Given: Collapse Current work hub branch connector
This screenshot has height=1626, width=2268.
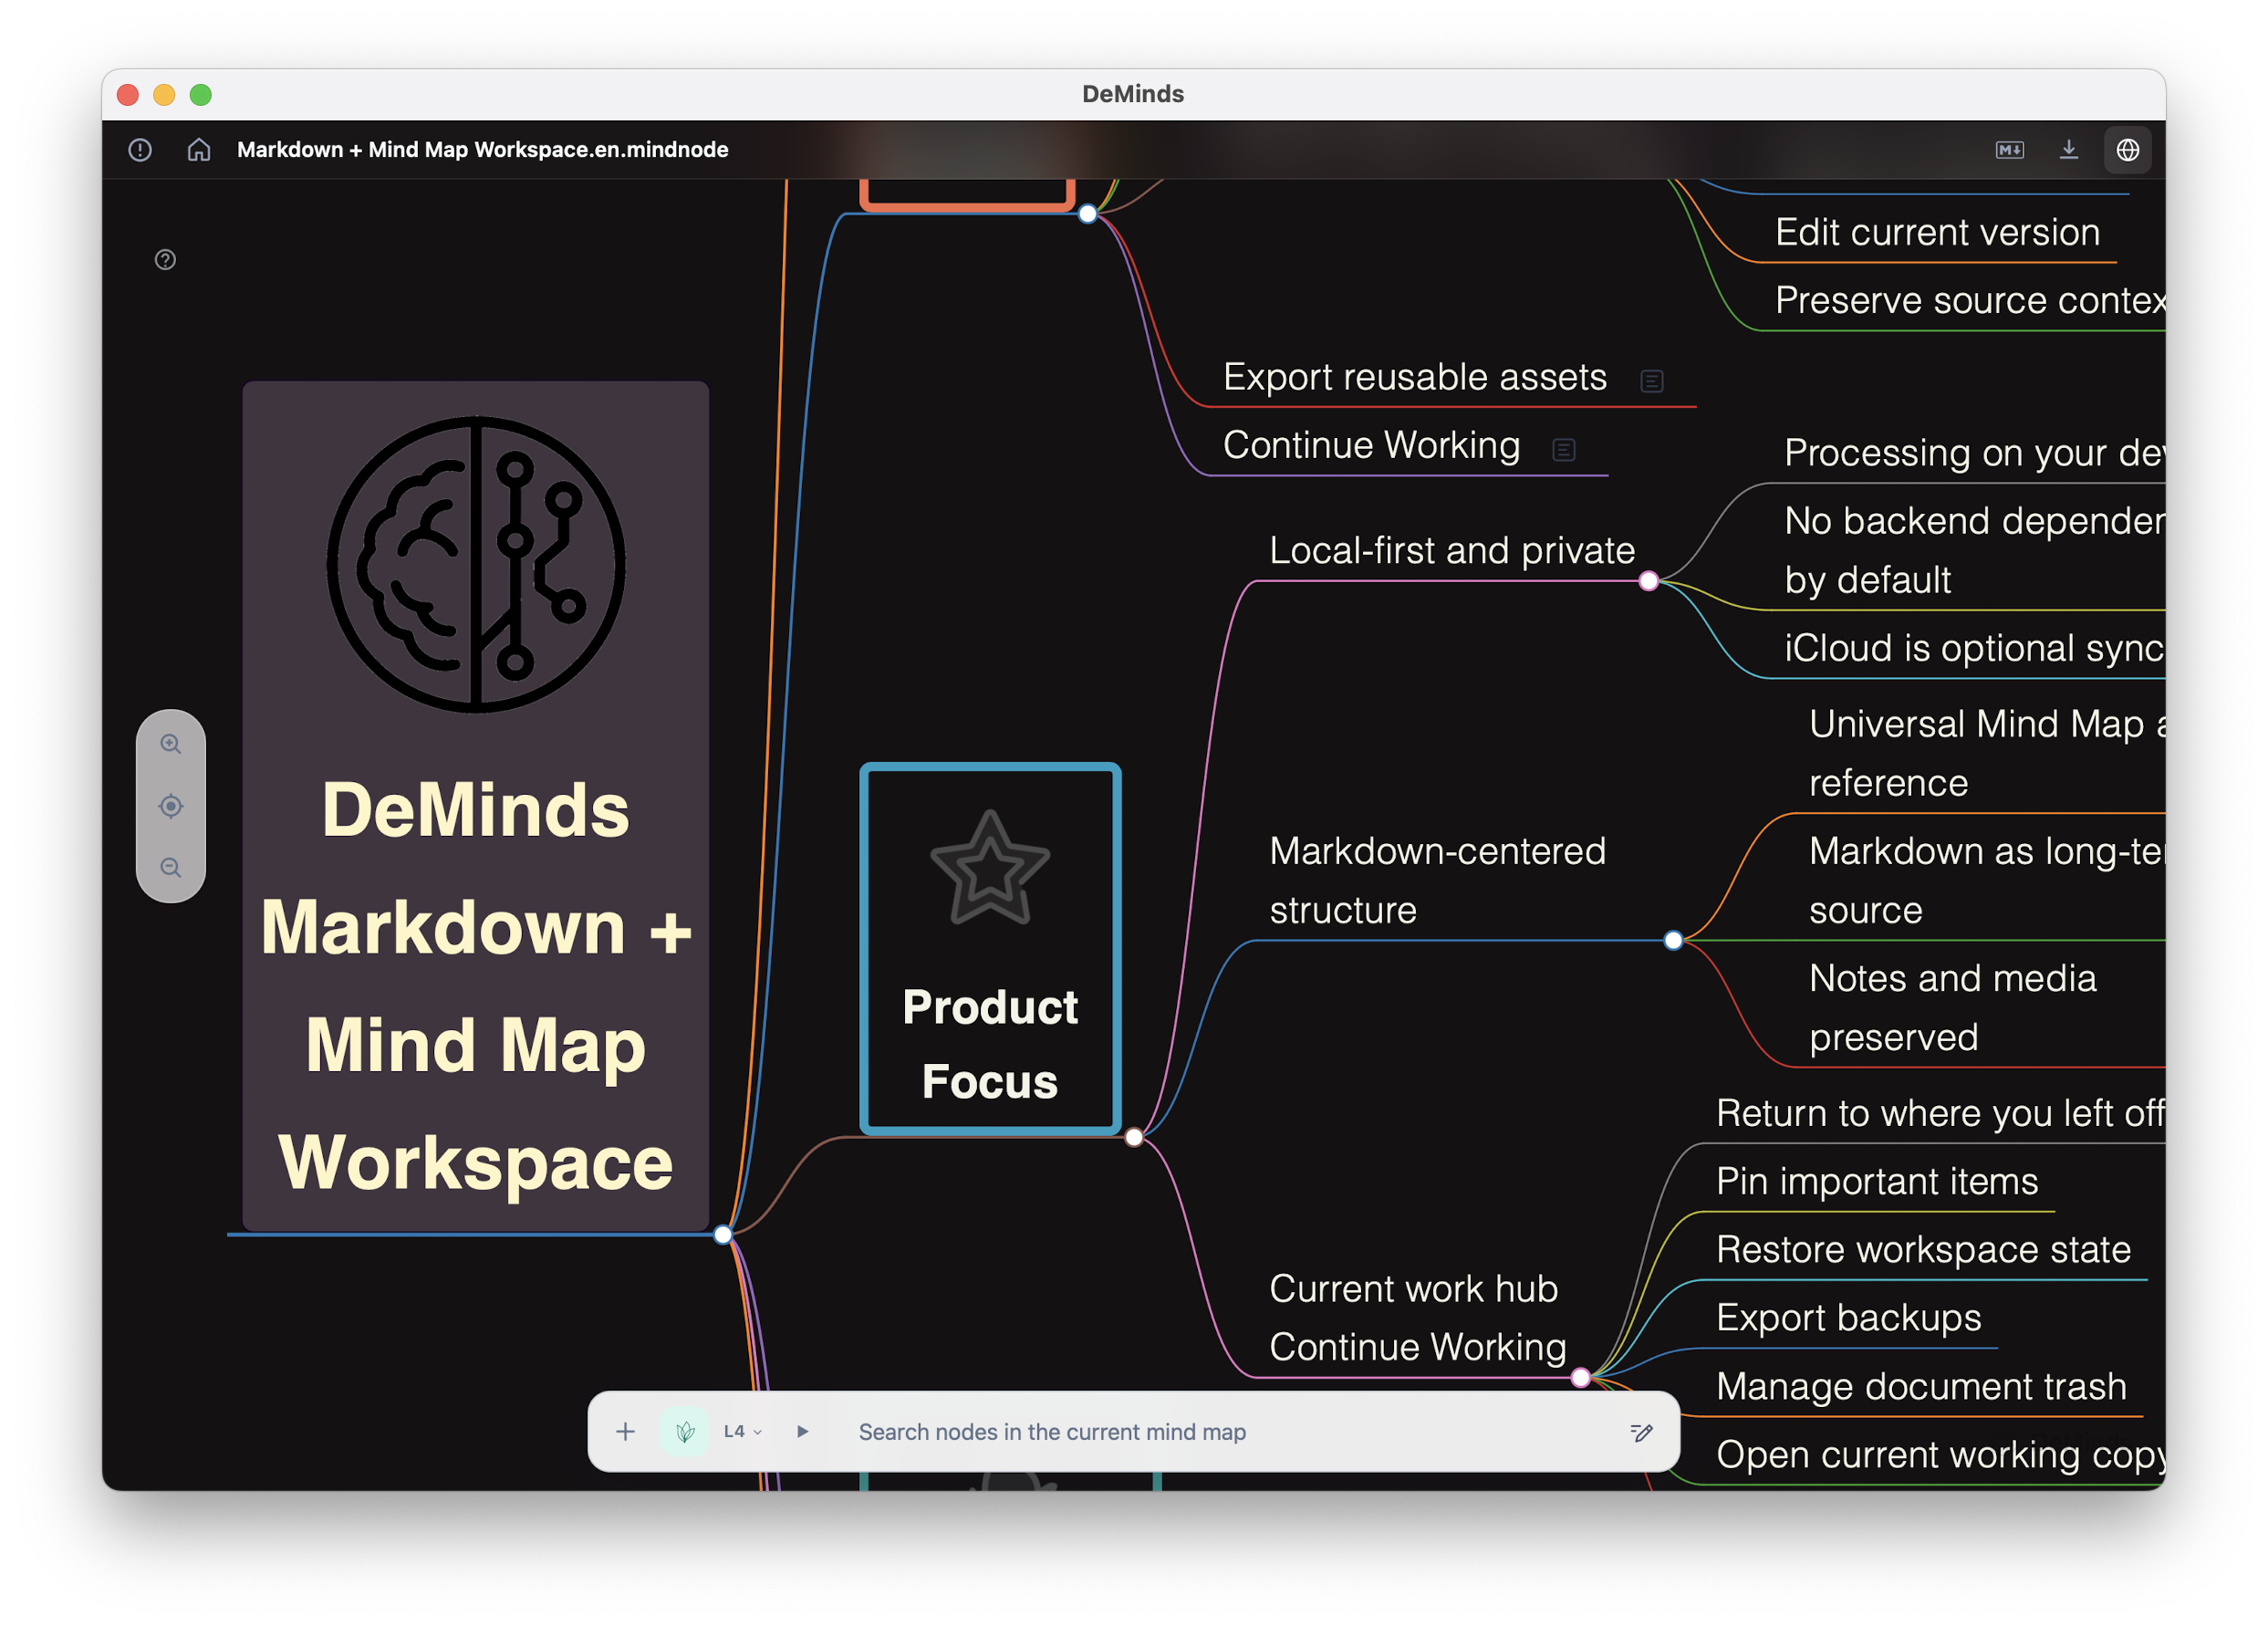Looking at the screenshot, I should 1581,1378.
